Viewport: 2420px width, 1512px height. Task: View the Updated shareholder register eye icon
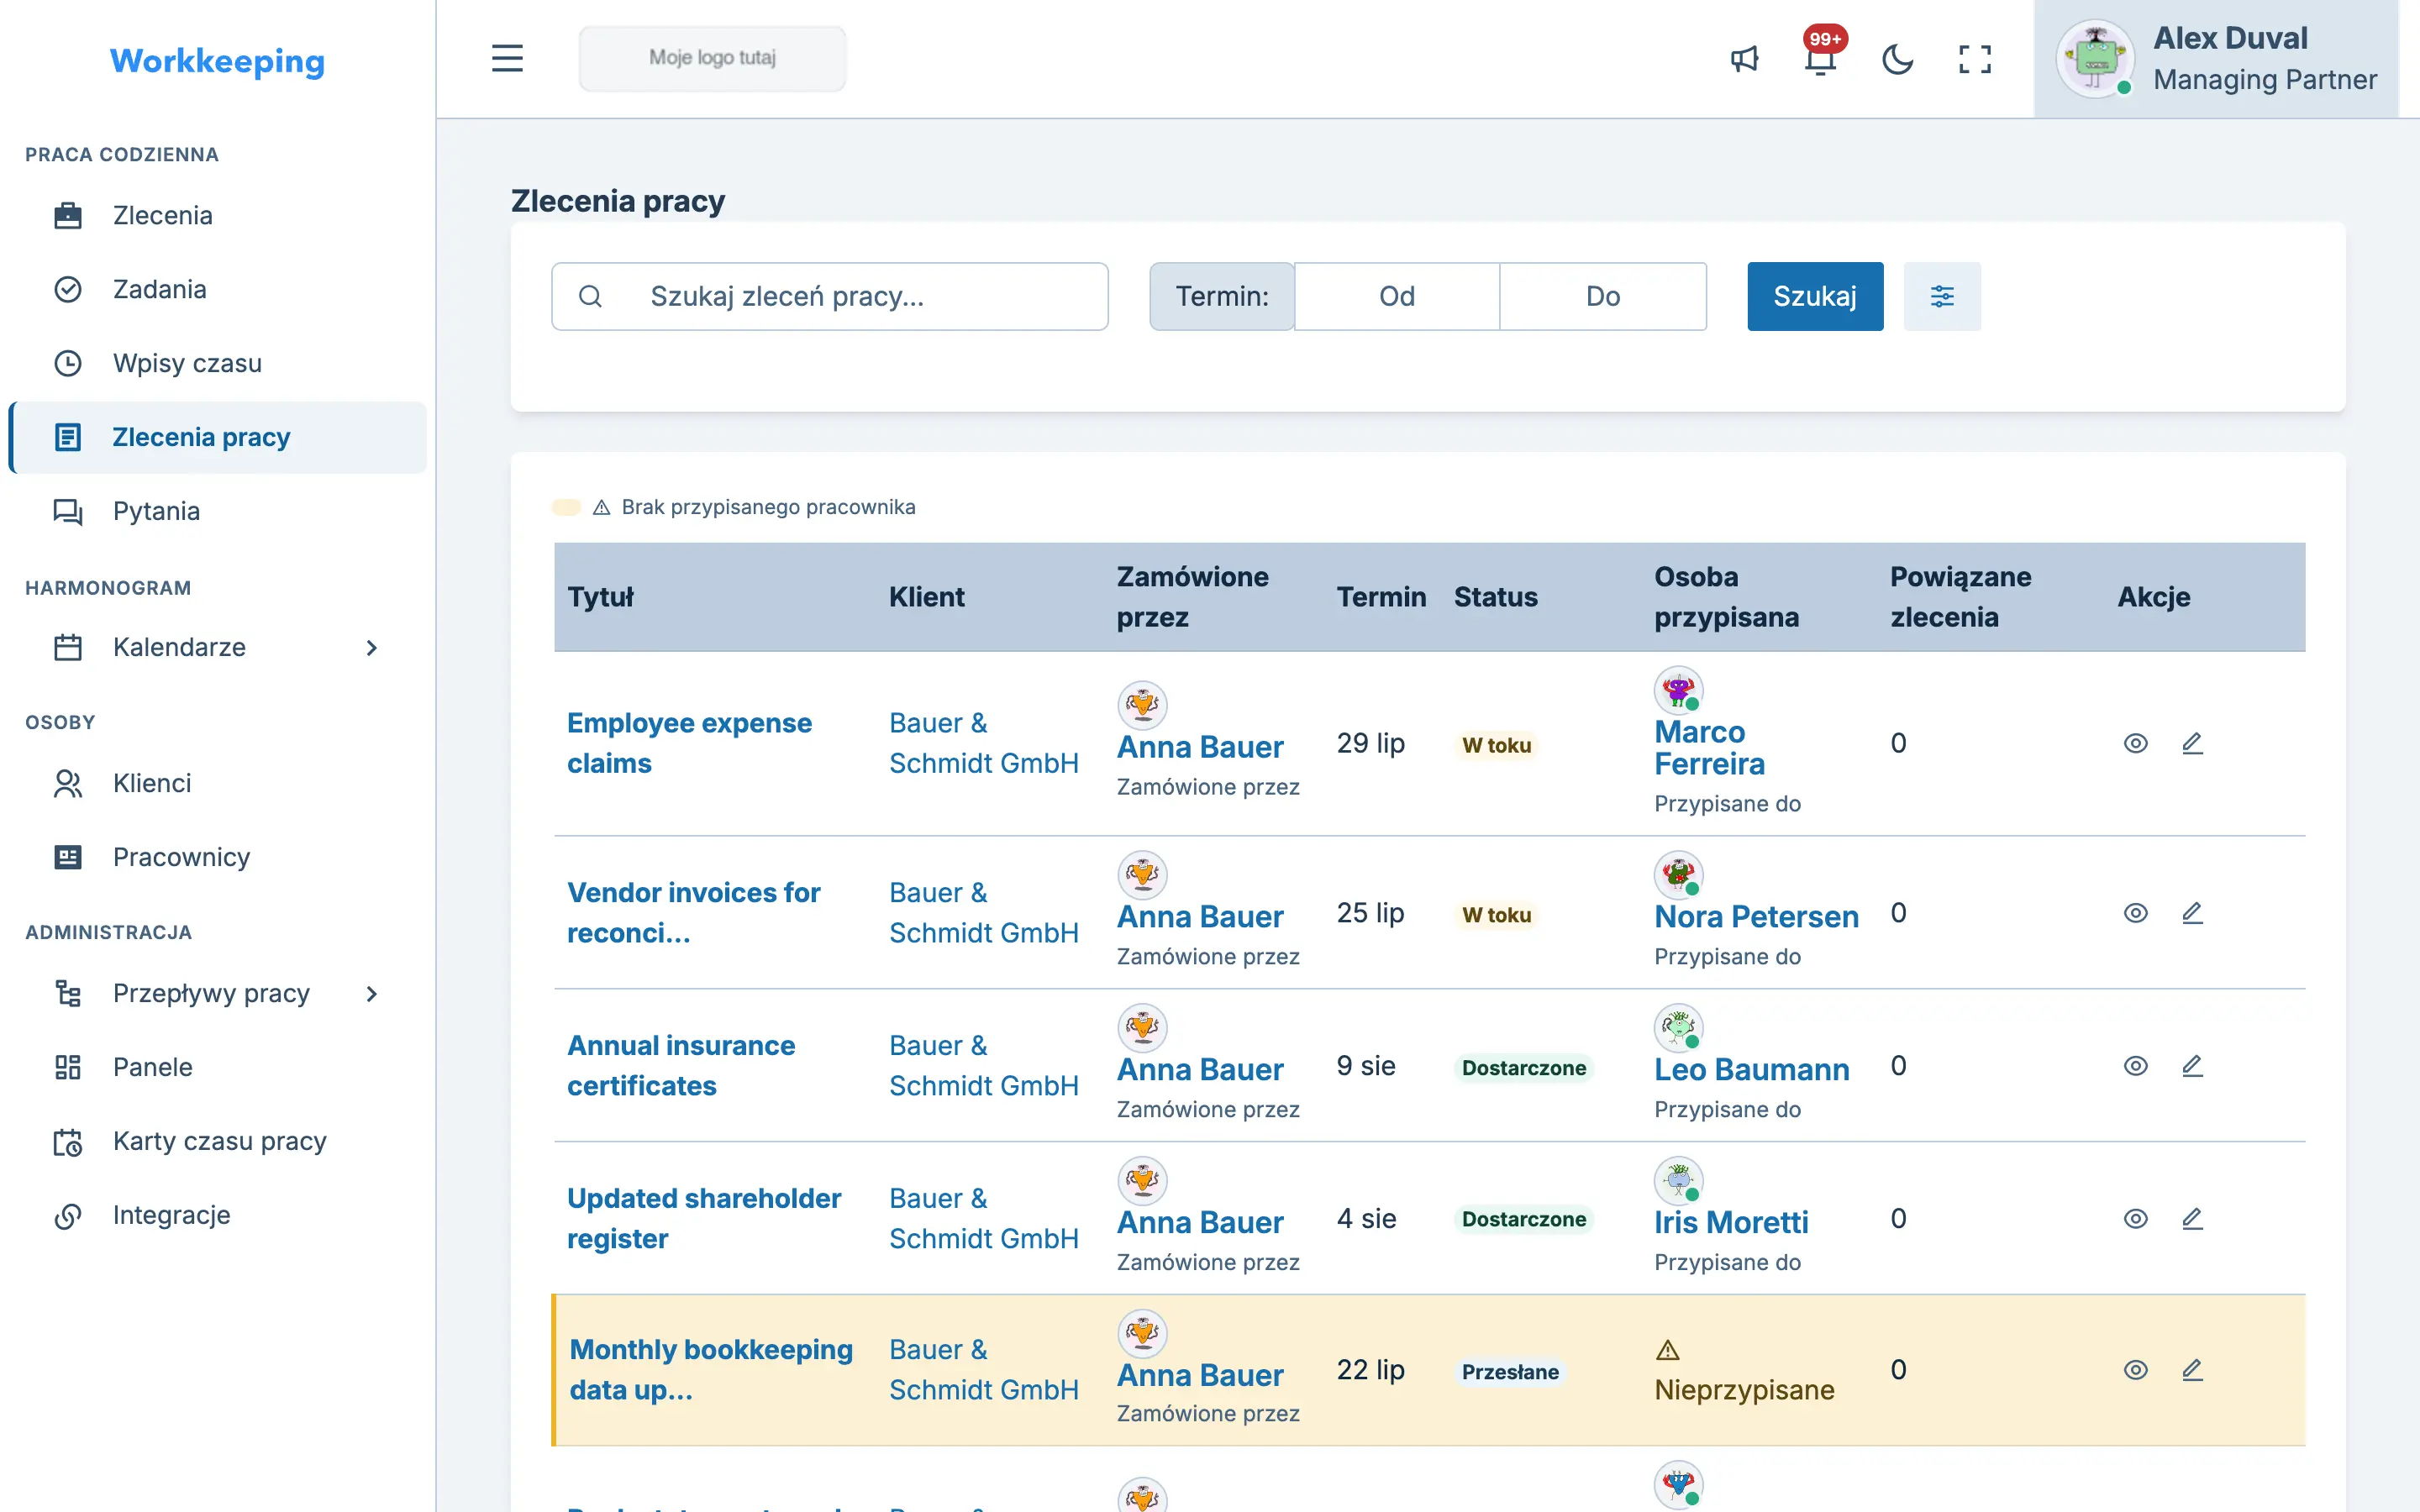pyautogui.click(x=2135, y=1219)
